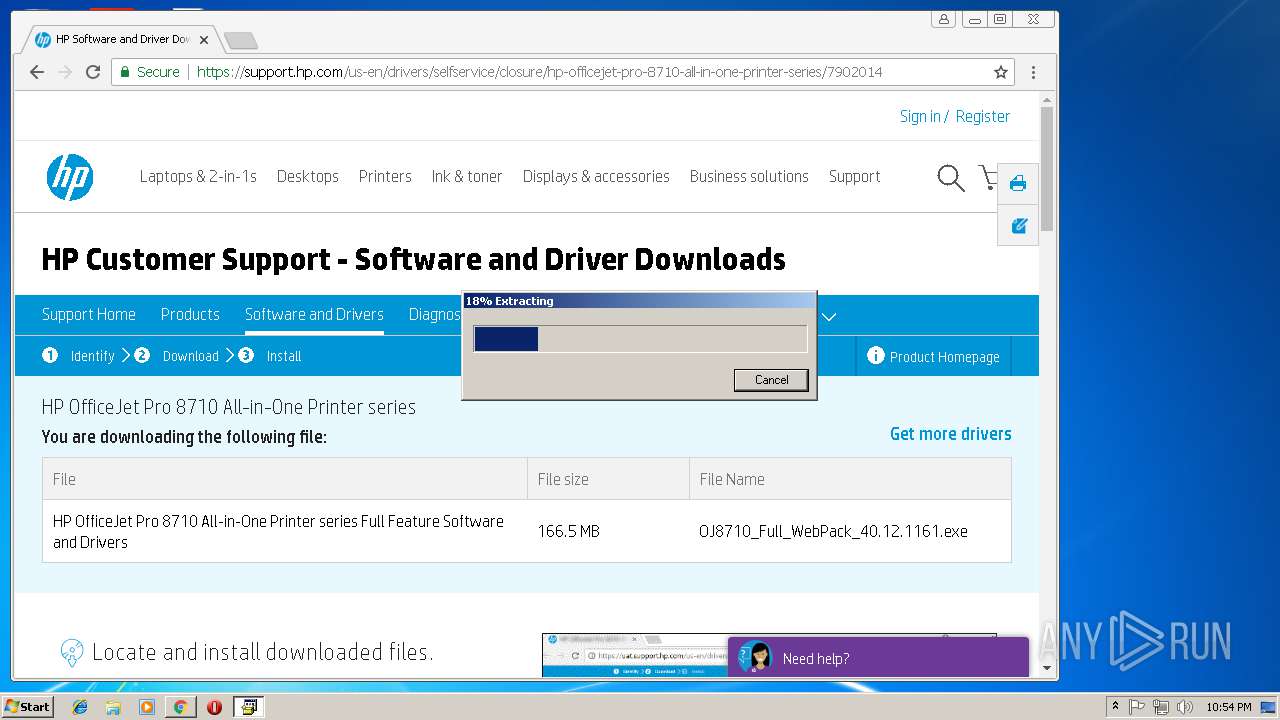Select the Products tab
Screen dimensions: 1280x720
[x=190, y=314]
